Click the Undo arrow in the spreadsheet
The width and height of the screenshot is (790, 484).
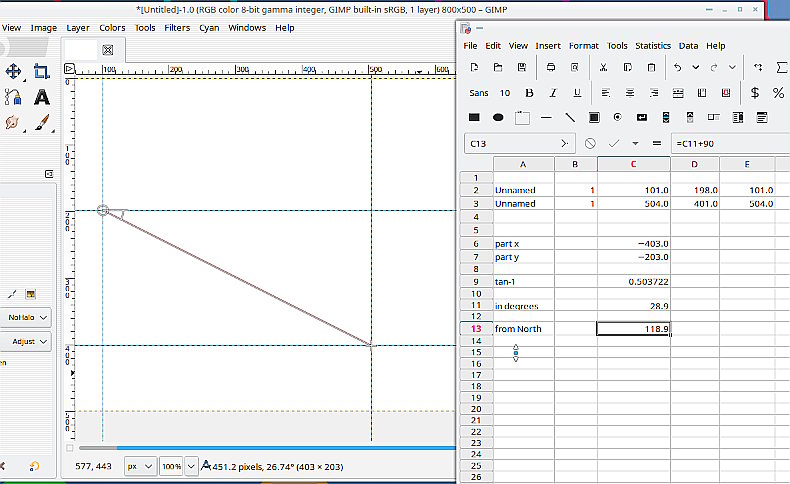point(679,67)
